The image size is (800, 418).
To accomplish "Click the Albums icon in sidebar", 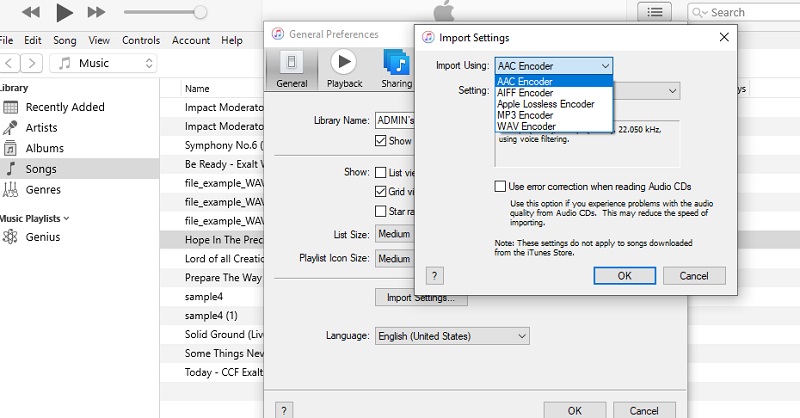I will click(10, 149).
